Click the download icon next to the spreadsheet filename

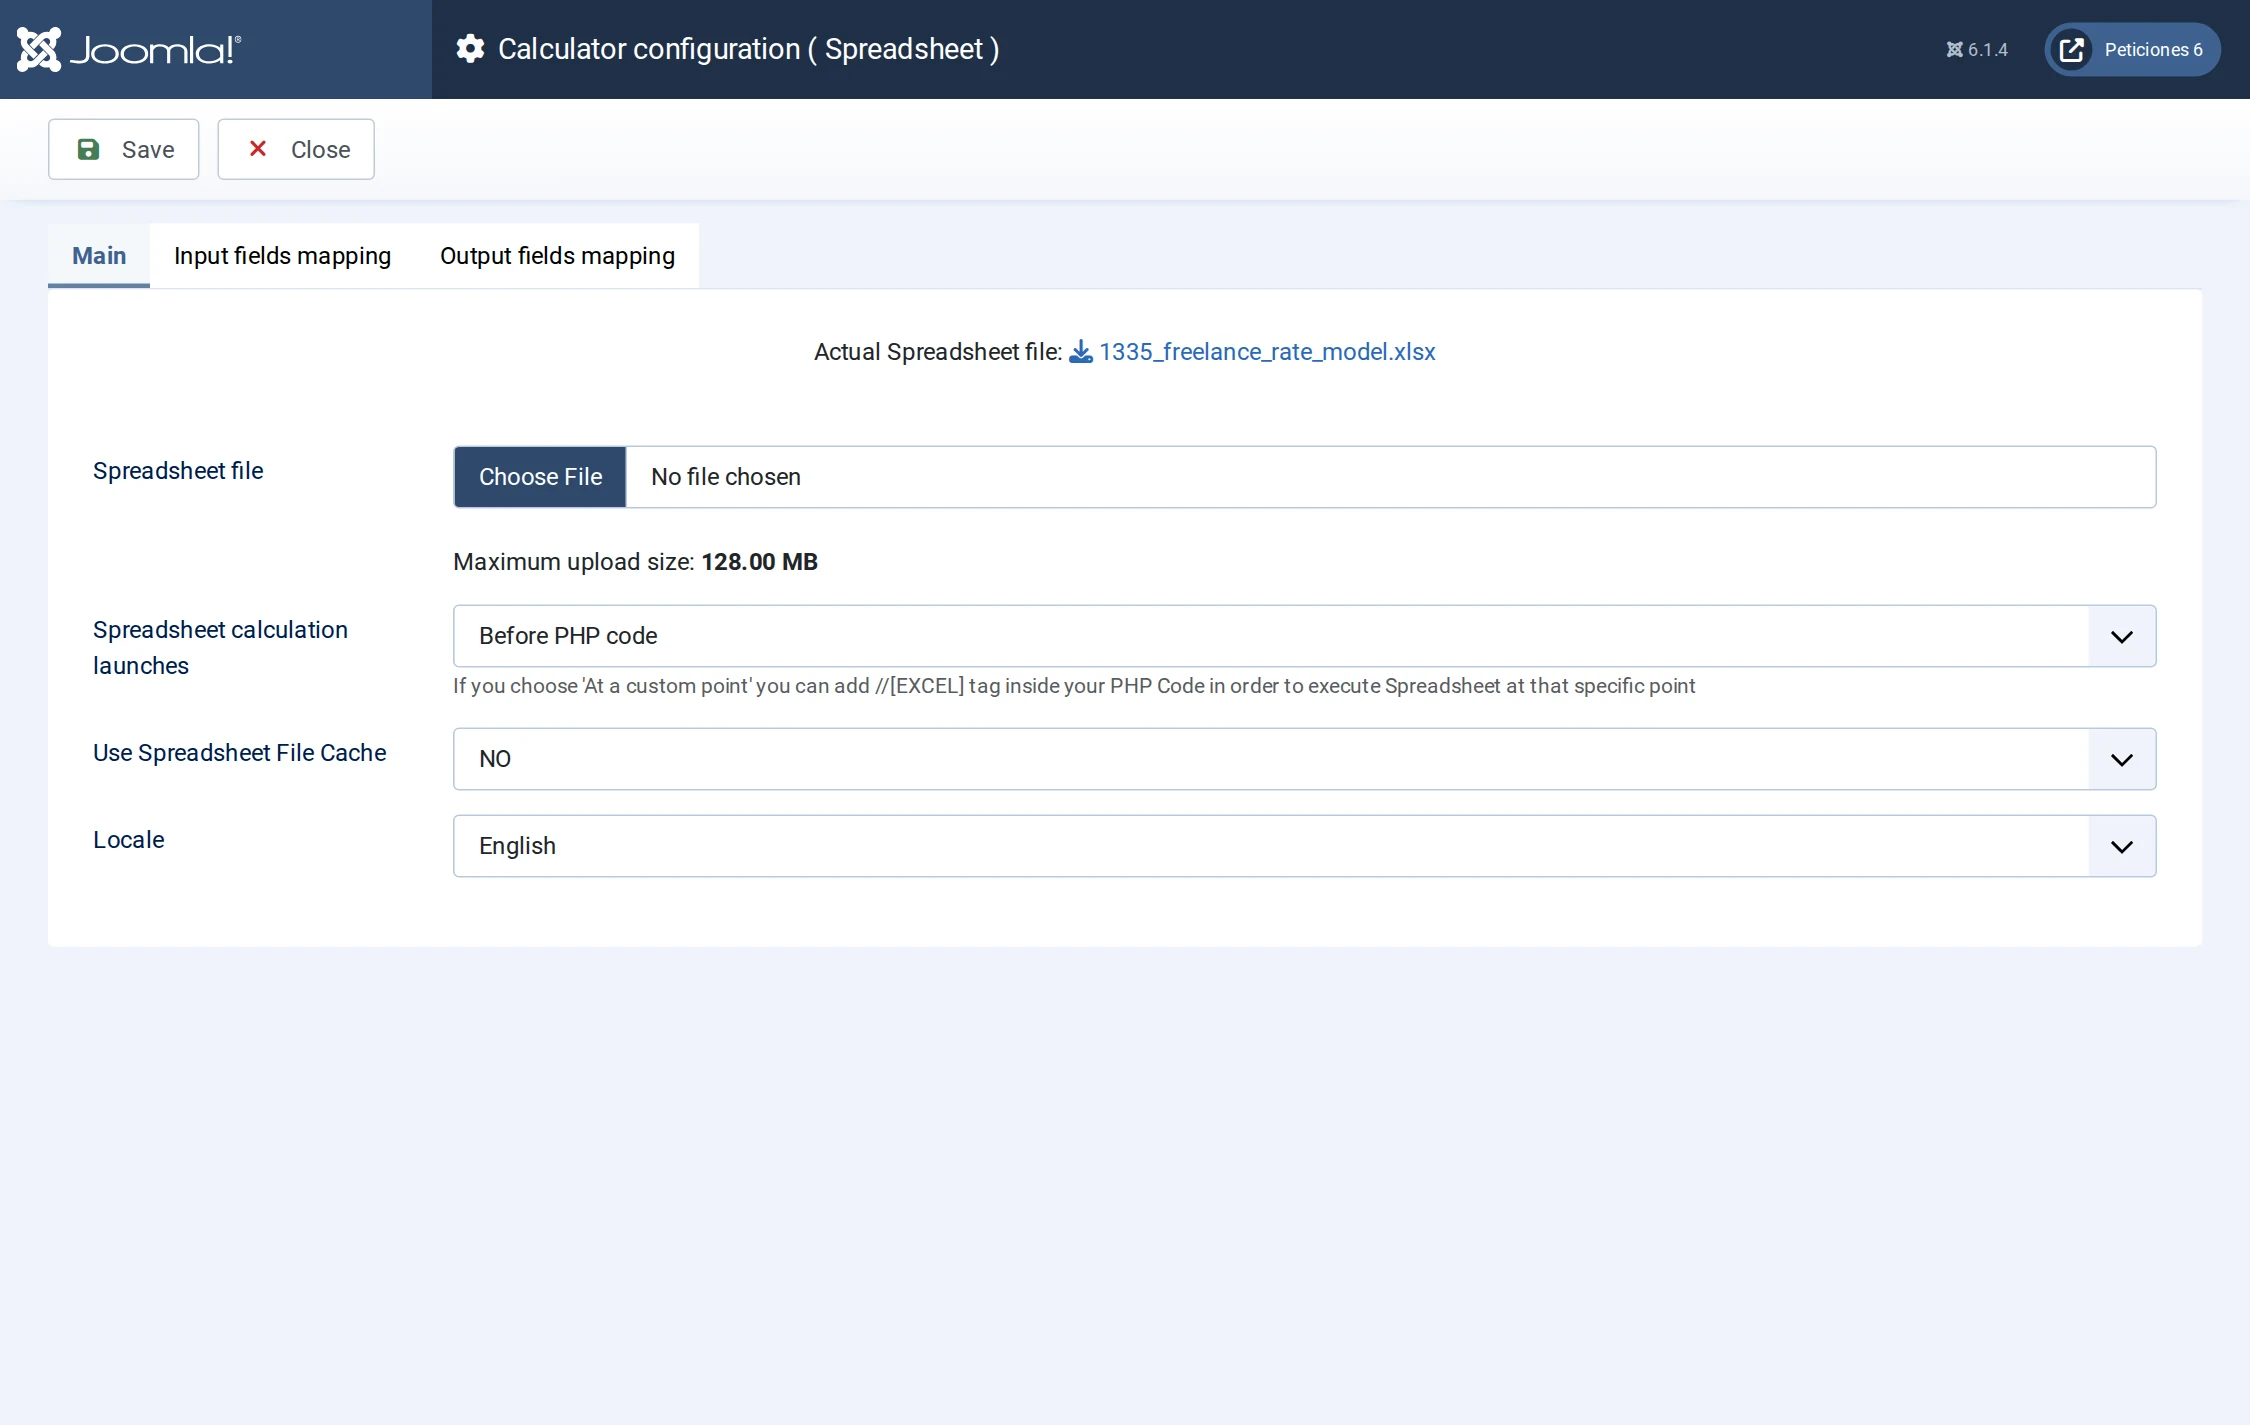click(1081, 352)
